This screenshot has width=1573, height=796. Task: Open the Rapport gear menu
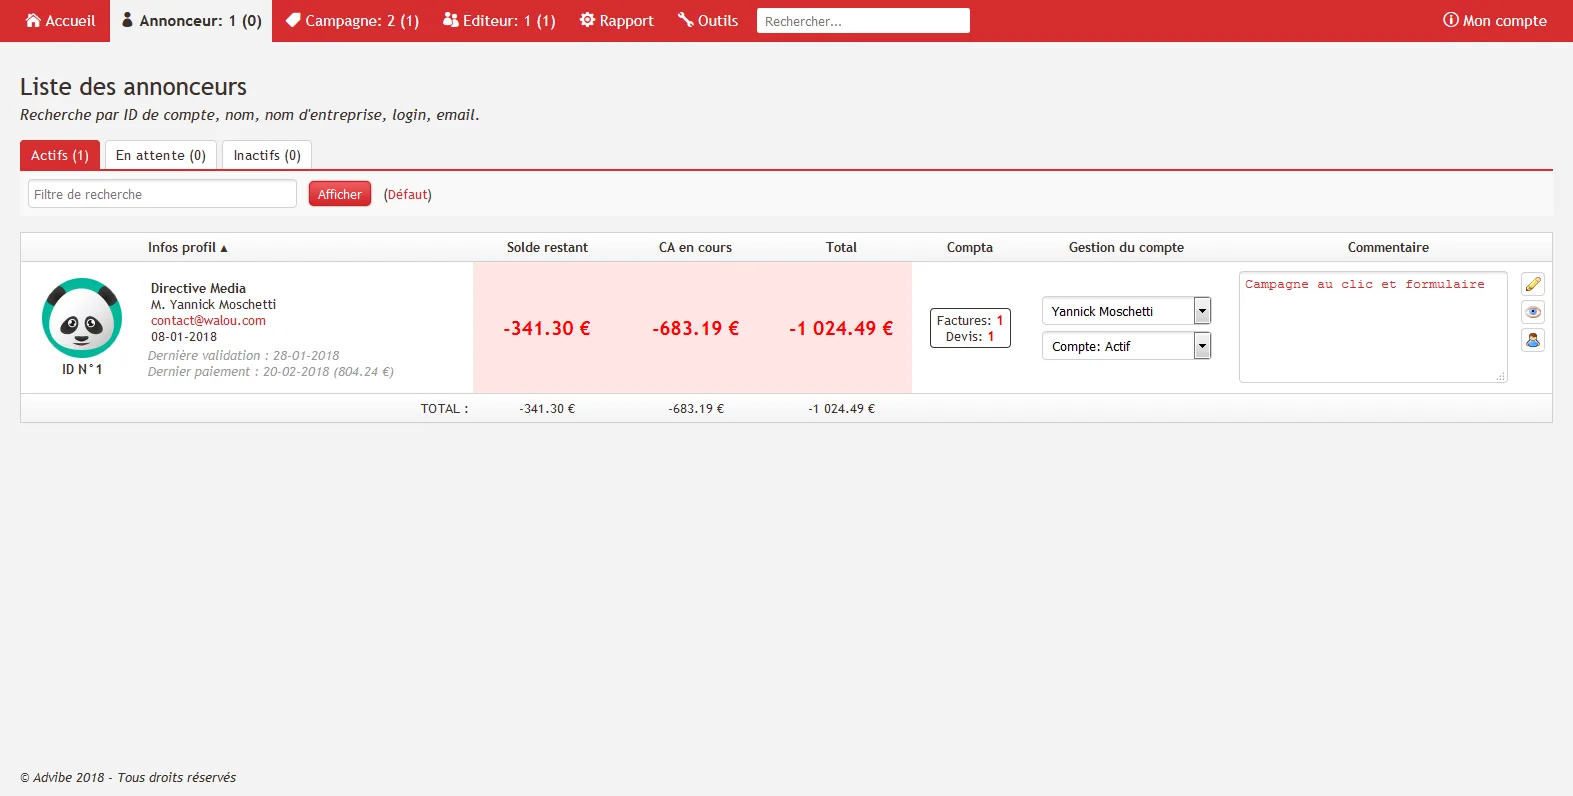(616, 21)
